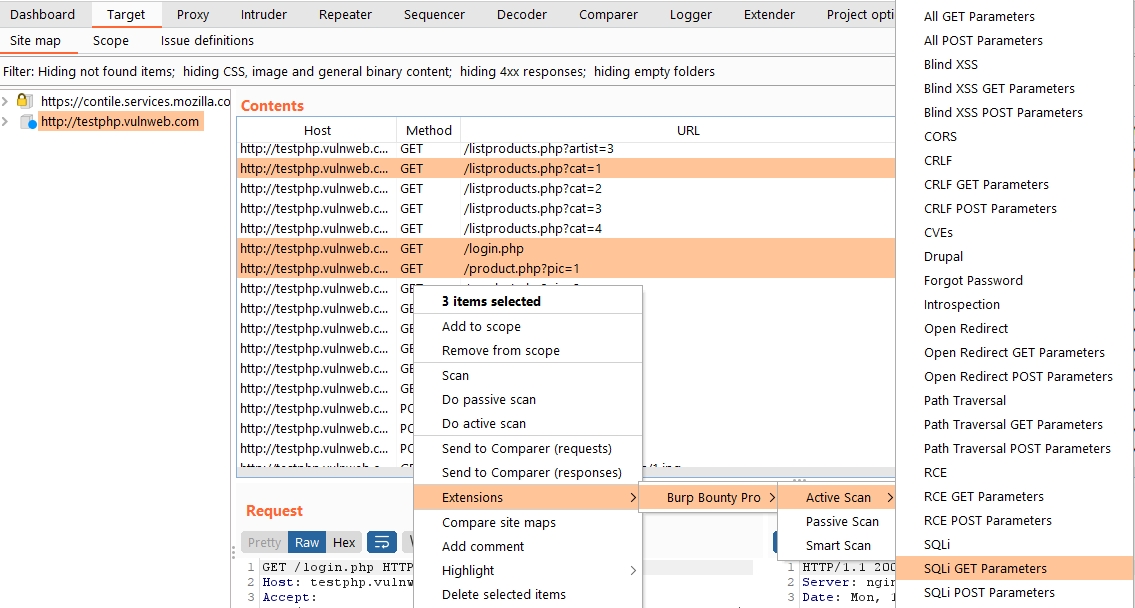Click the word-wrap icon in Request panel
This screenshot has width=1135, height=608.
pos(382,542)
